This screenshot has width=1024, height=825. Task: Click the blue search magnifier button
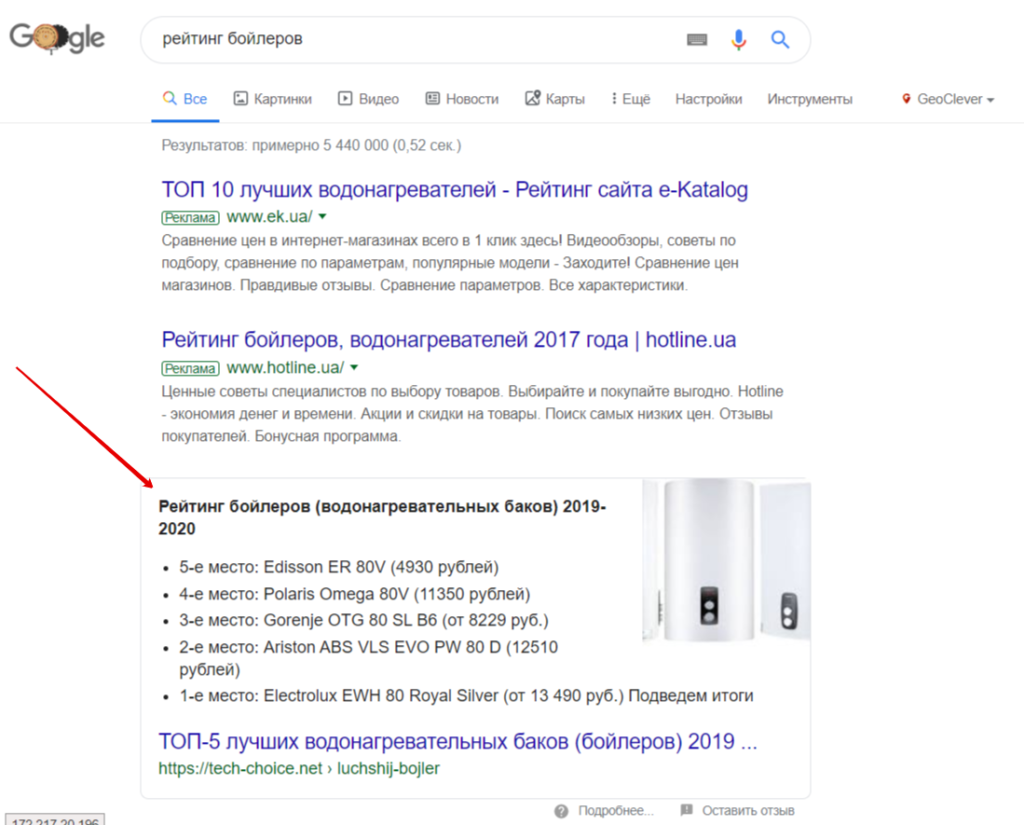(x=780, y=40)
